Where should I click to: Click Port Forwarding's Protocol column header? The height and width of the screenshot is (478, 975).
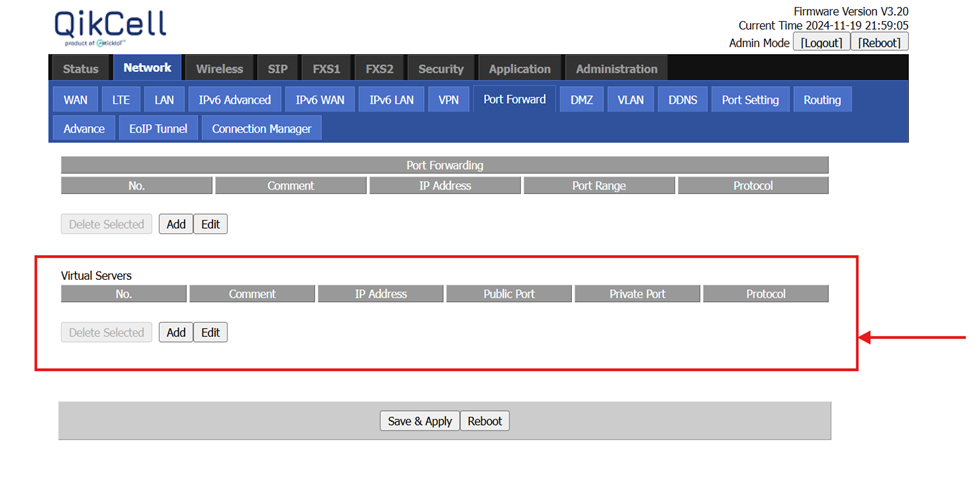[753, 186]
